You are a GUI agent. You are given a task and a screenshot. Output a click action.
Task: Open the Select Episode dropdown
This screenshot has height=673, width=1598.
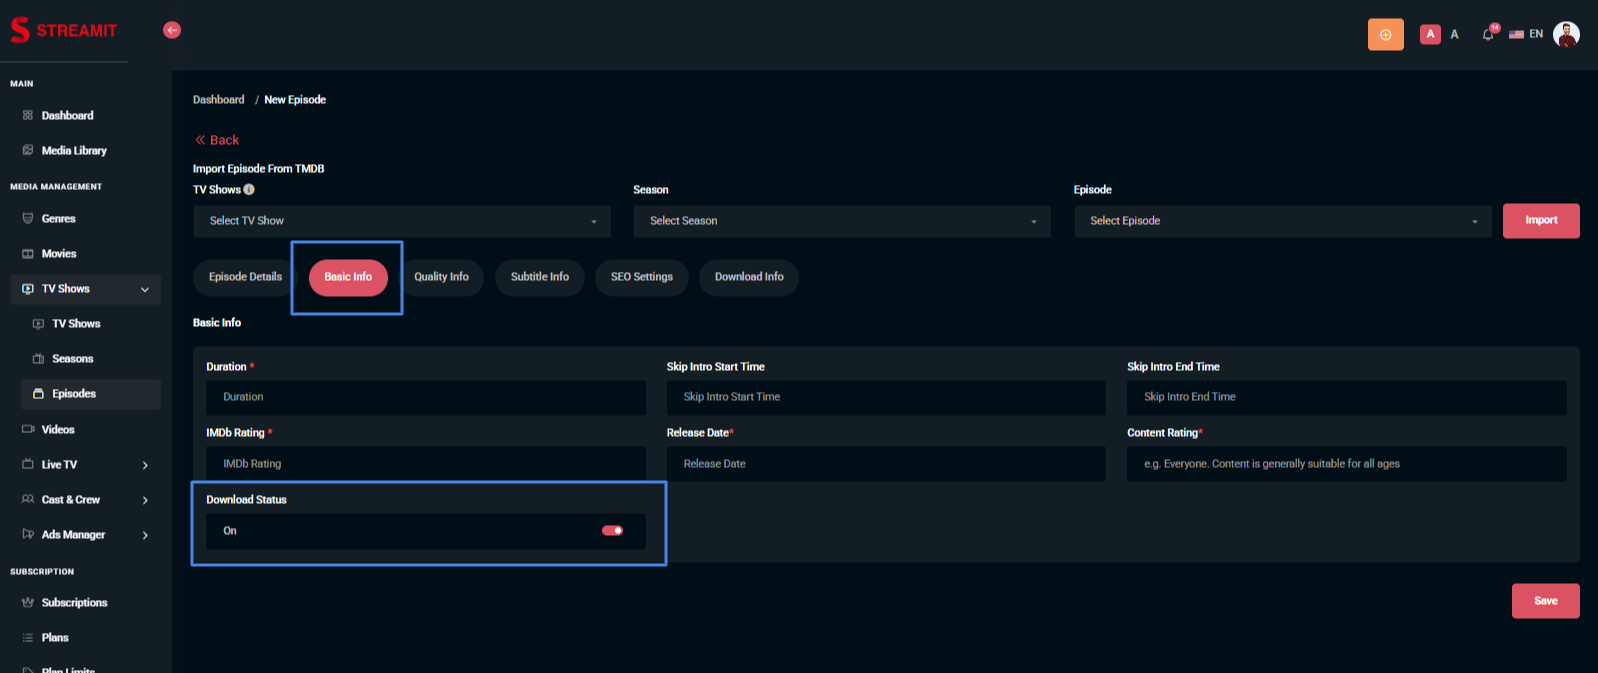click(1282, 221)
